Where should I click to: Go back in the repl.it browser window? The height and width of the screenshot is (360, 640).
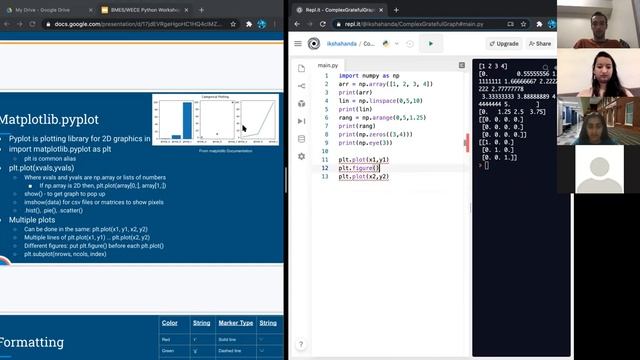297,24
